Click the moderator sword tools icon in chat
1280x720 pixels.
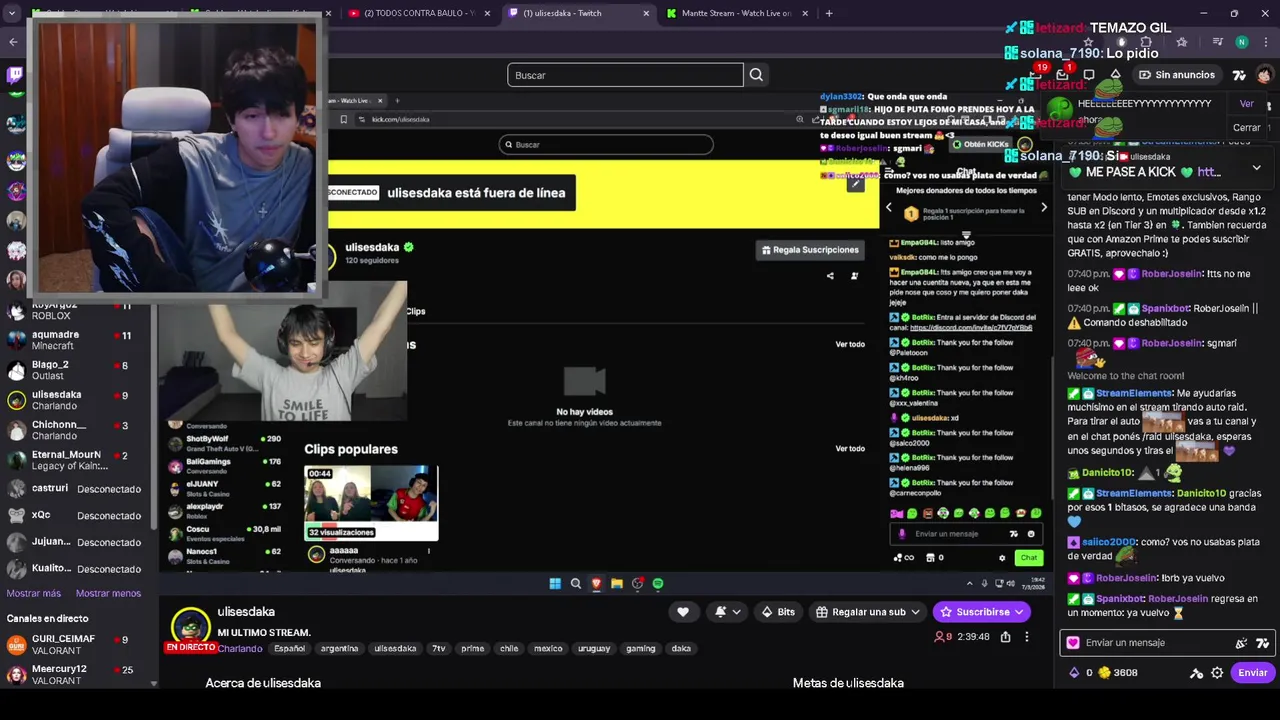1196,673
